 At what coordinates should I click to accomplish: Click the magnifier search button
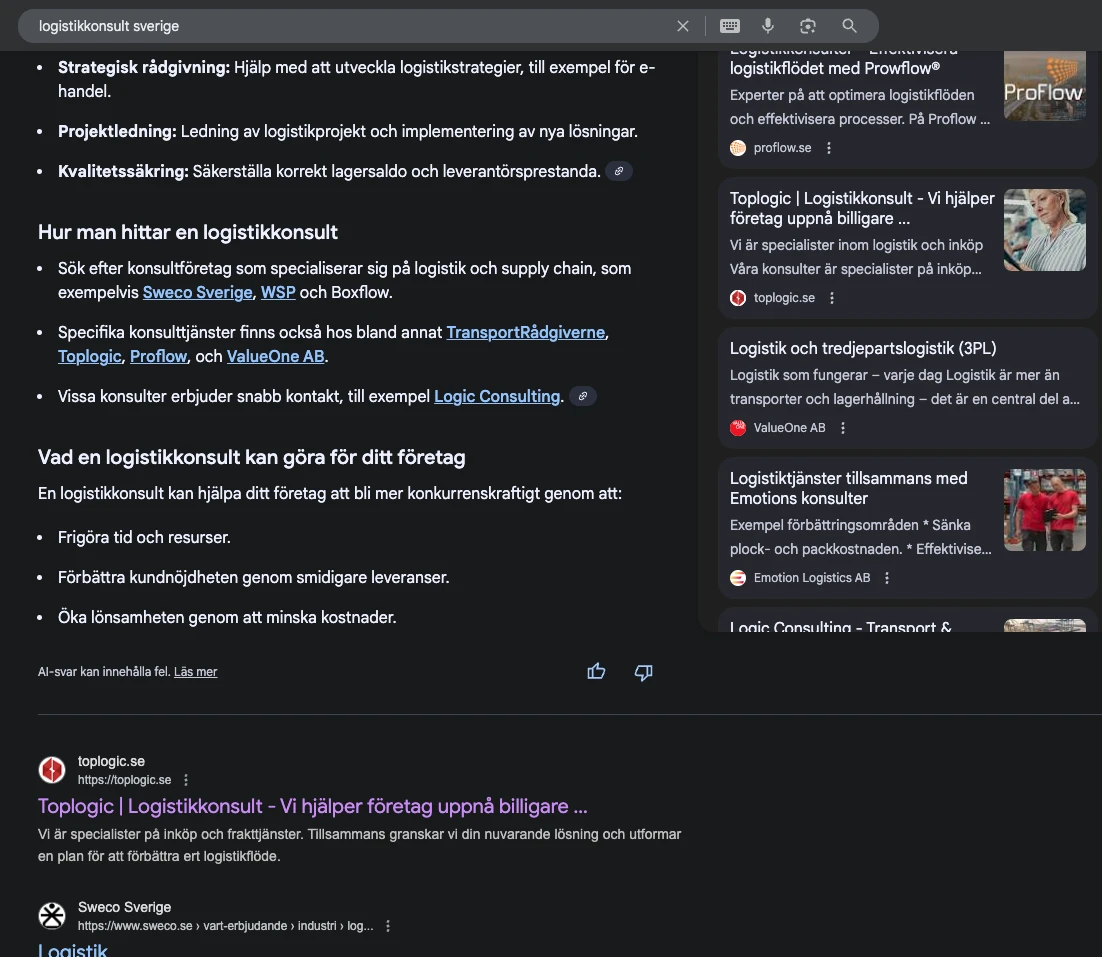tap(849, 26)
